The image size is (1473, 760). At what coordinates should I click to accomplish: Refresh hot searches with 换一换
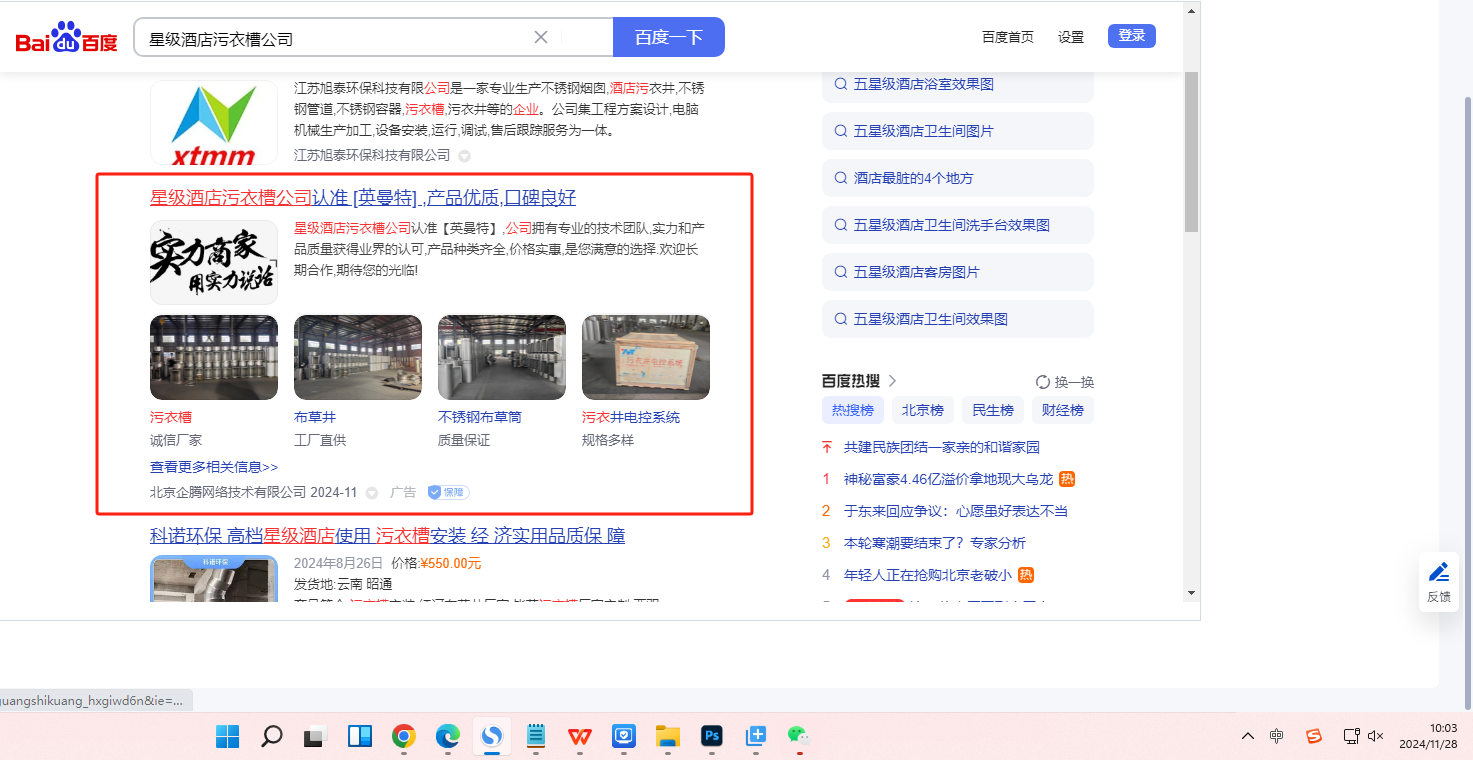[1065, 382]
